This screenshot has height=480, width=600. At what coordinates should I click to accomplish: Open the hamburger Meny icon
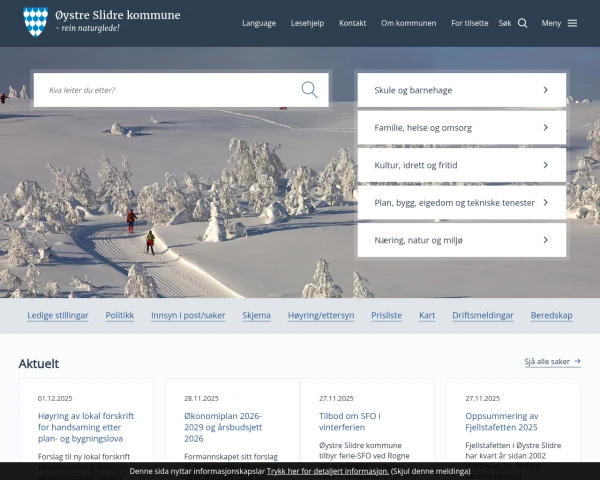tap(572, 23)
